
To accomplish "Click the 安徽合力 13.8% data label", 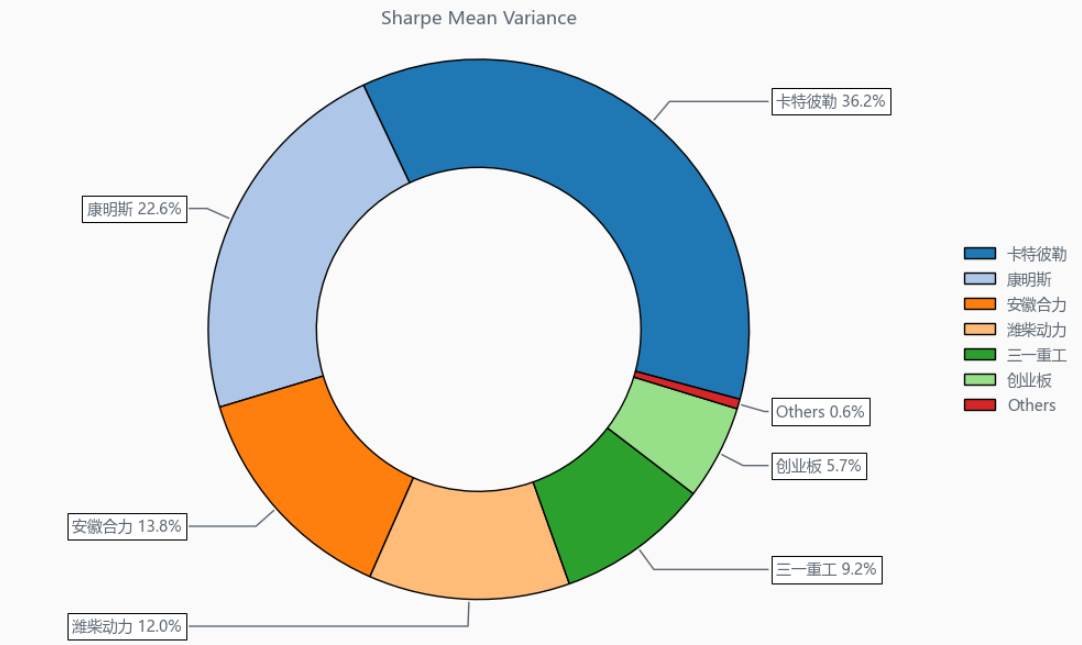I will pyautogui.click(x=127, y=526).
